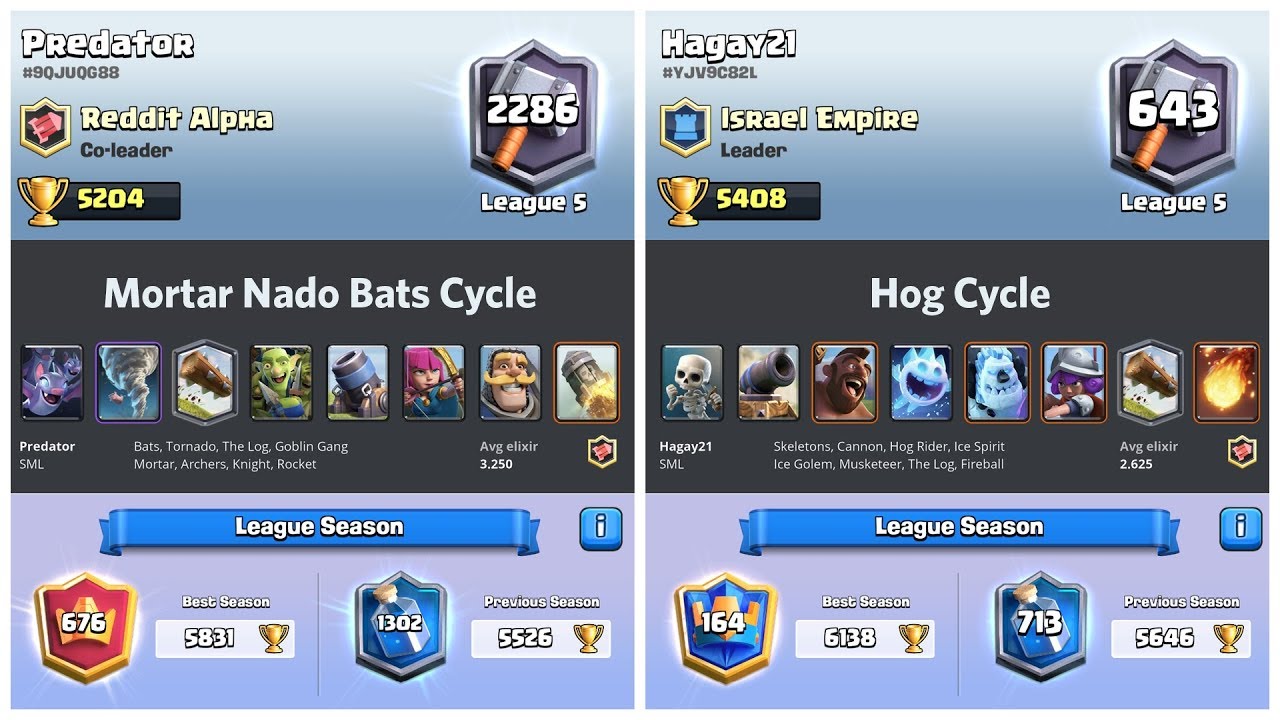The width and height of the screenshot is (1280, 720).
Task: Open the Israel Empire clan link
Action: click(819, 119)
